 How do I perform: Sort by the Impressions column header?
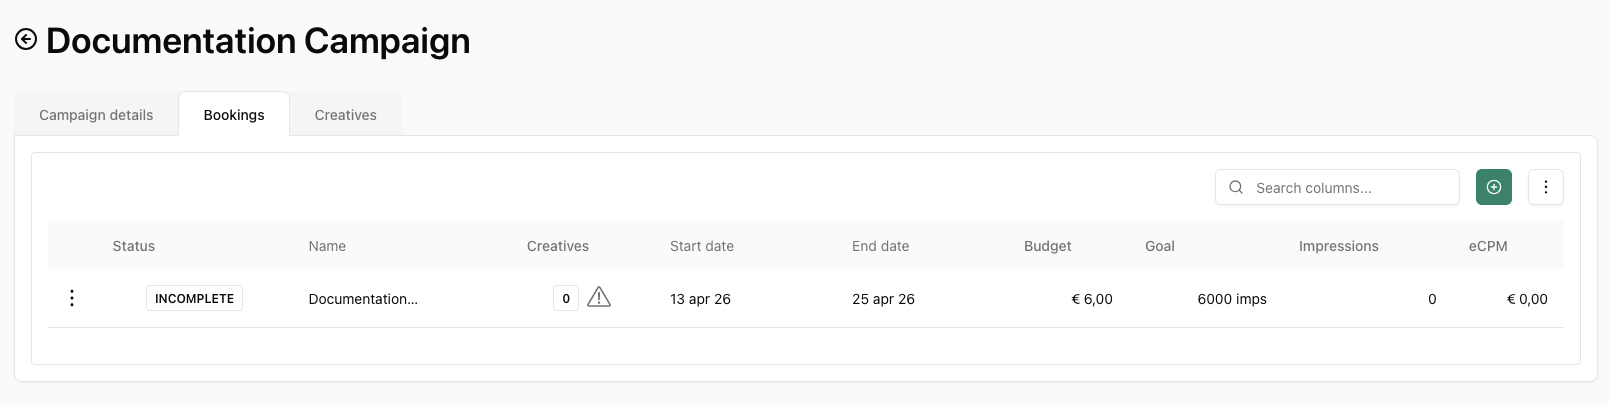pyautogui.click(x=1338, y=246)
